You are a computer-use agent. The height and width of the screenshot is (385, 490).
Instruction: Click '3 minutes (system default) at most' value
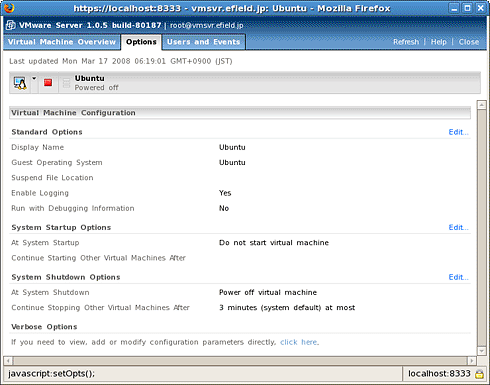pos(287,308)
